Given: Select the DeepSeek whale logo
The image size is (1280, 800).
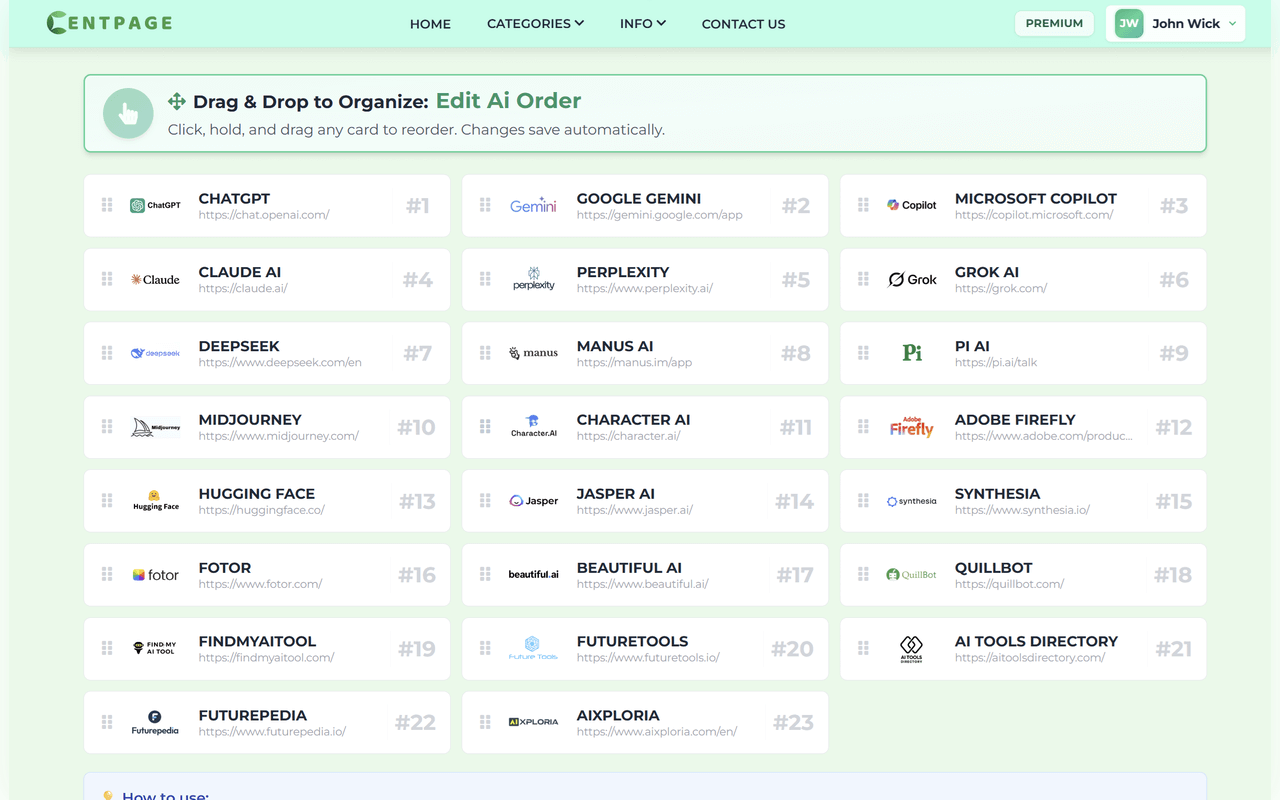Looking at the screenshot, I should [x=155, y=353].
